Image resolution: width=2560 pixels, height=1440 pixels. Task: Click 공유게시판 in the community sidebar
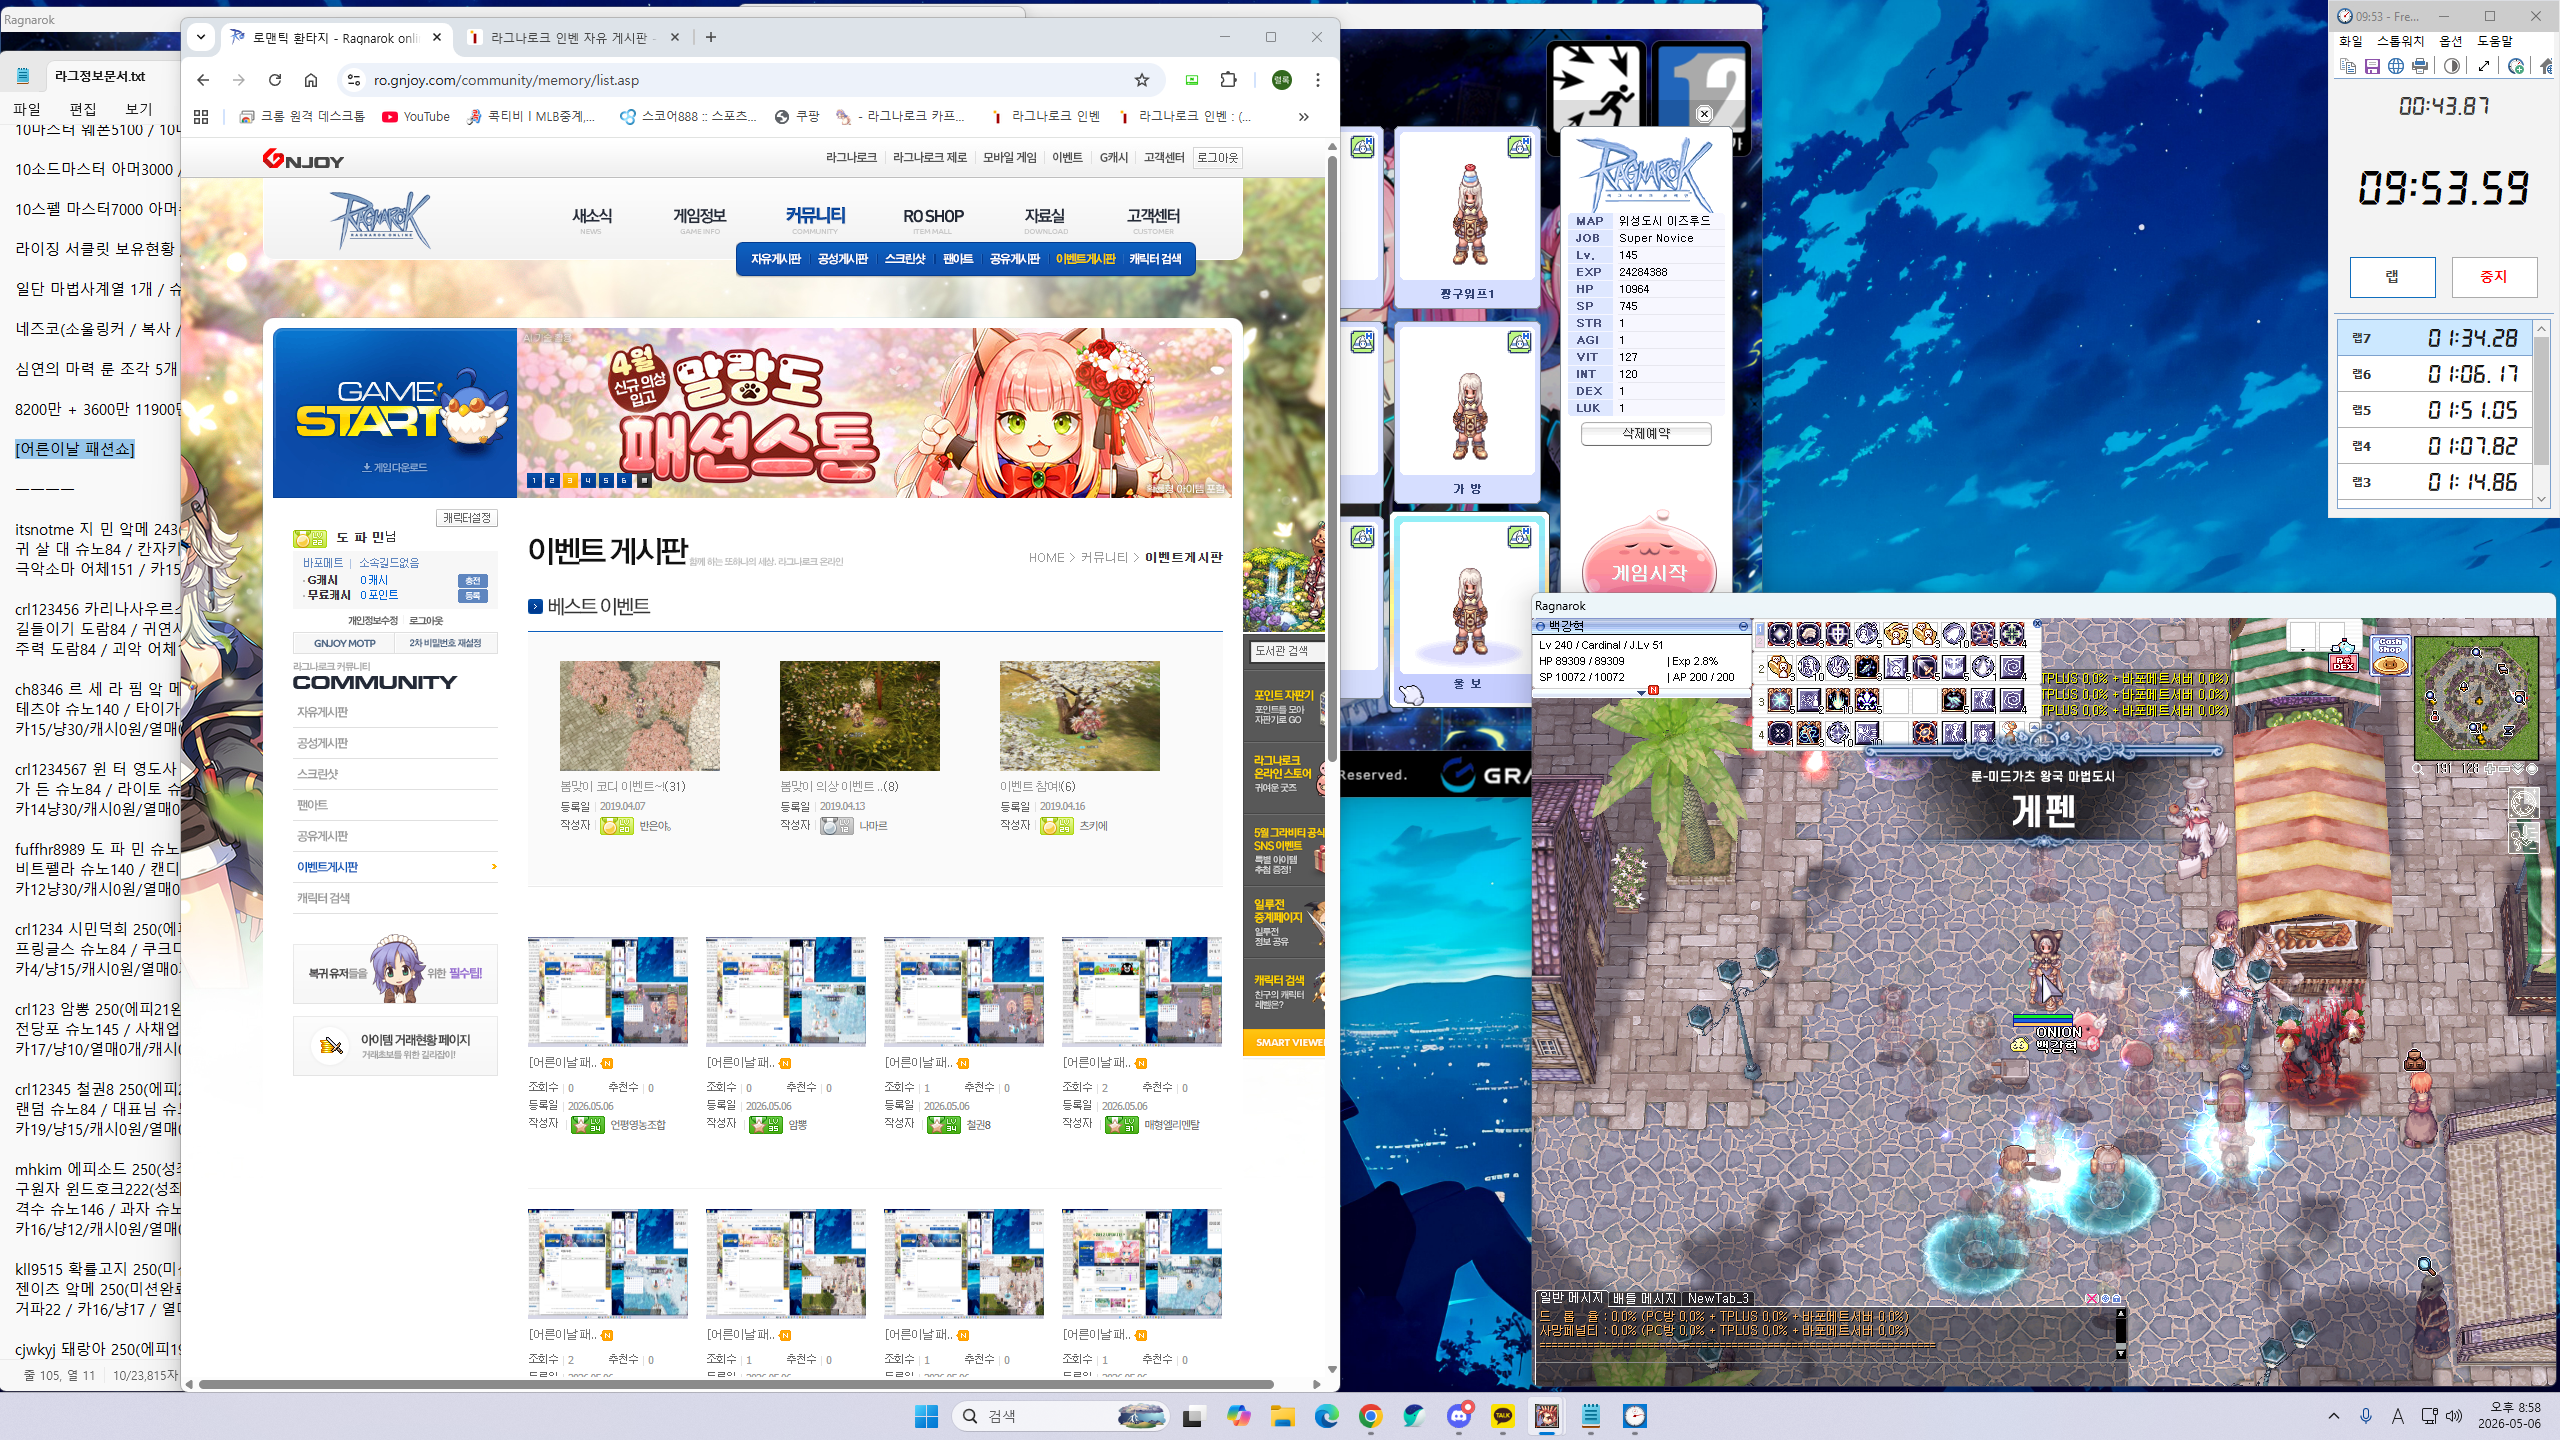tap(323, 836)
